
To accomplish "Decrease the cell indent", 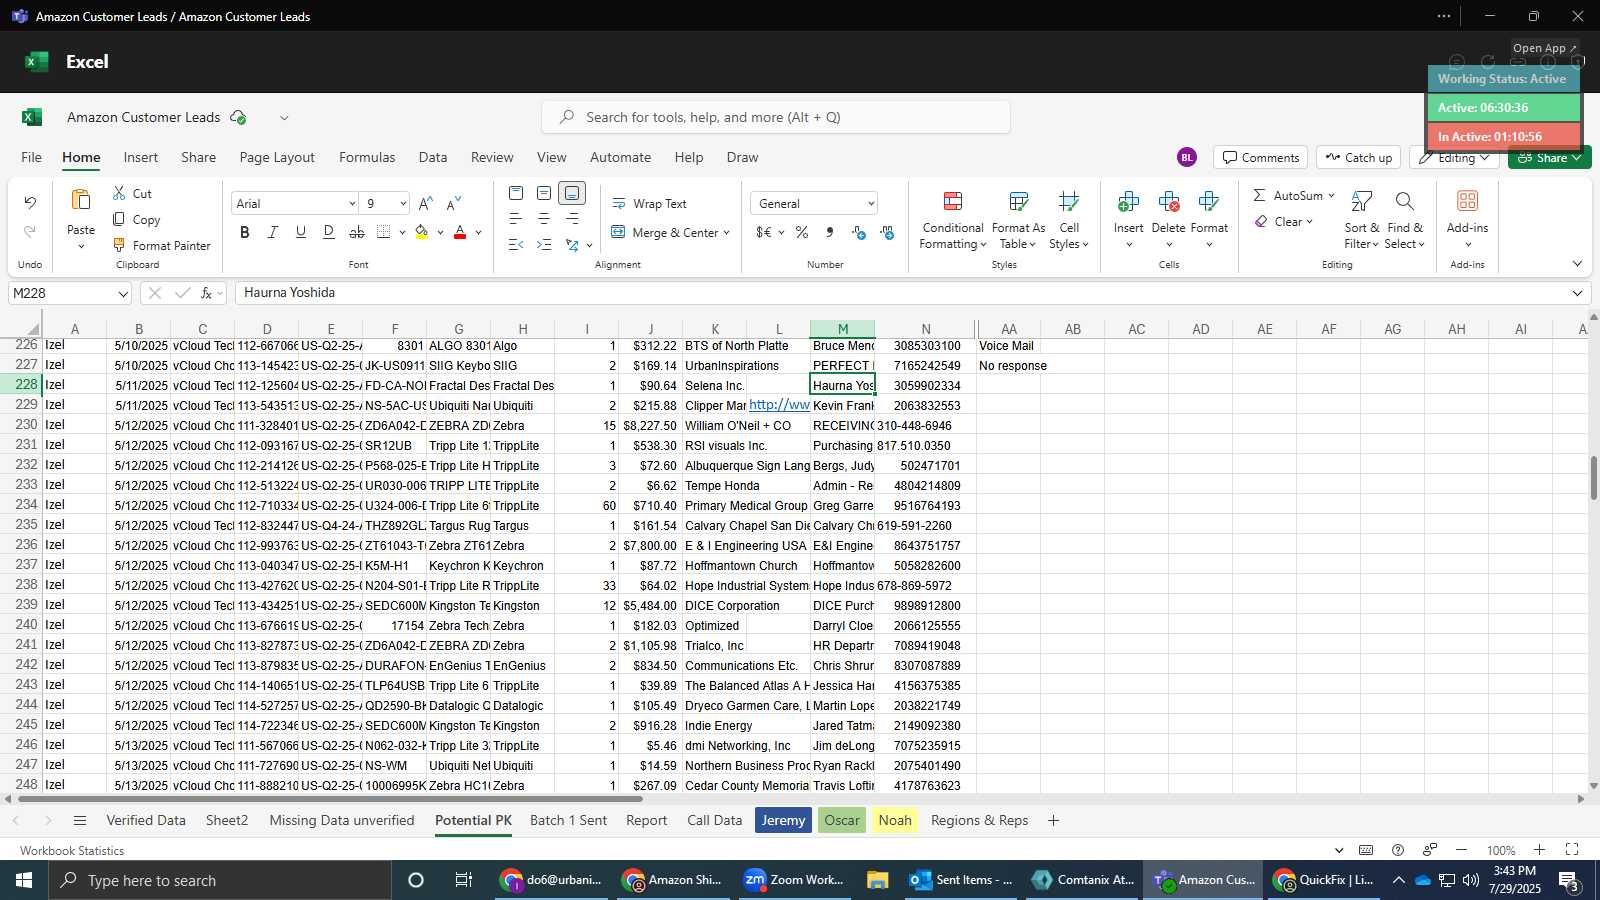I will click(x=516, y=245).
